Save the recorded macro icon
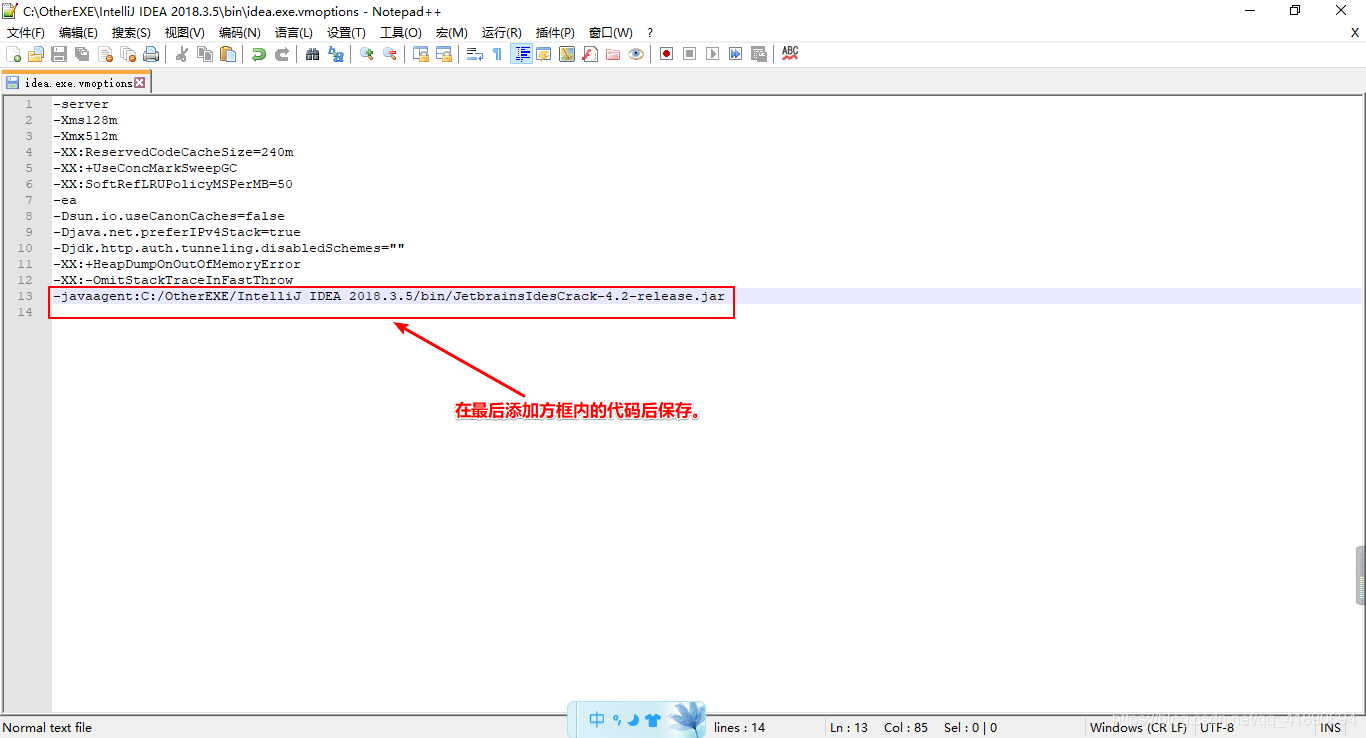The width and height of the screenshot is (1366, 738). pos(759,54)
